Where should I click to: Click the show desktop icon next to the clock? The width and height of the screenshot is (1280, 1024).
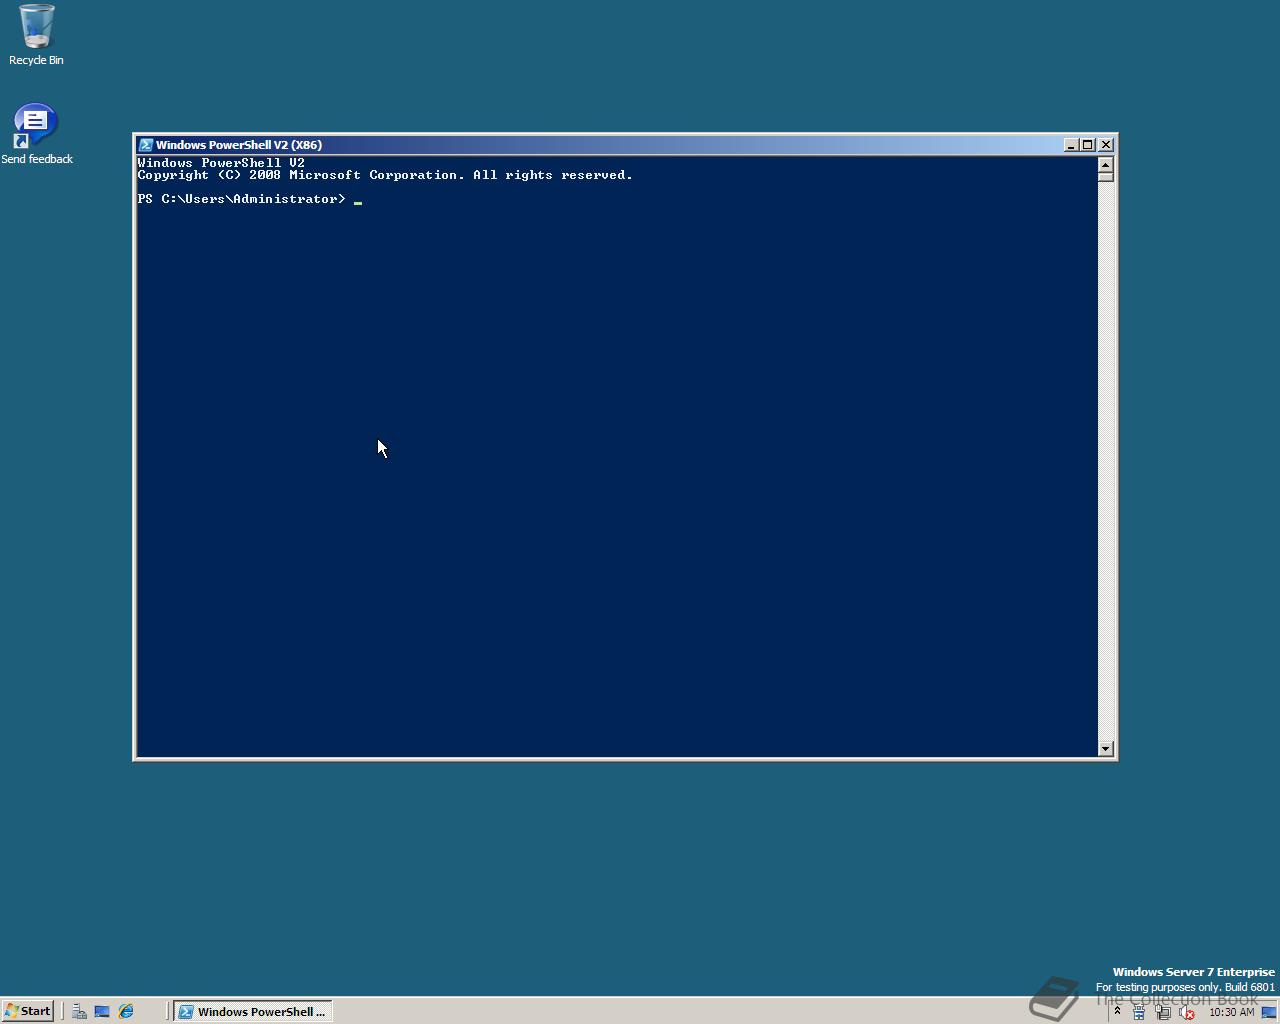click(x=1269, y=1012)
